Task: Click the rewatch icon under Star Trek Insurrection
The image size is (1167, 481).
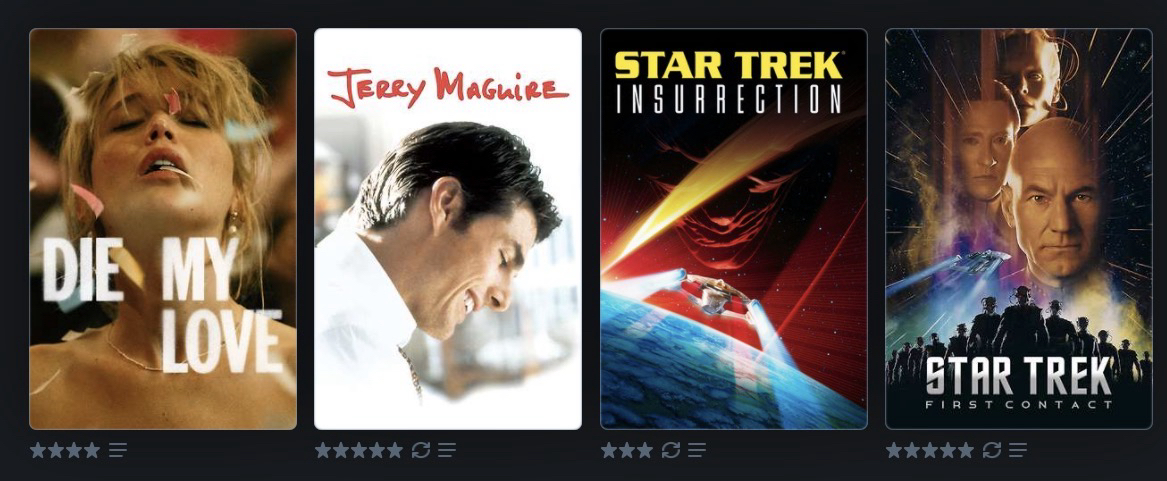Action: click(671, 450)
